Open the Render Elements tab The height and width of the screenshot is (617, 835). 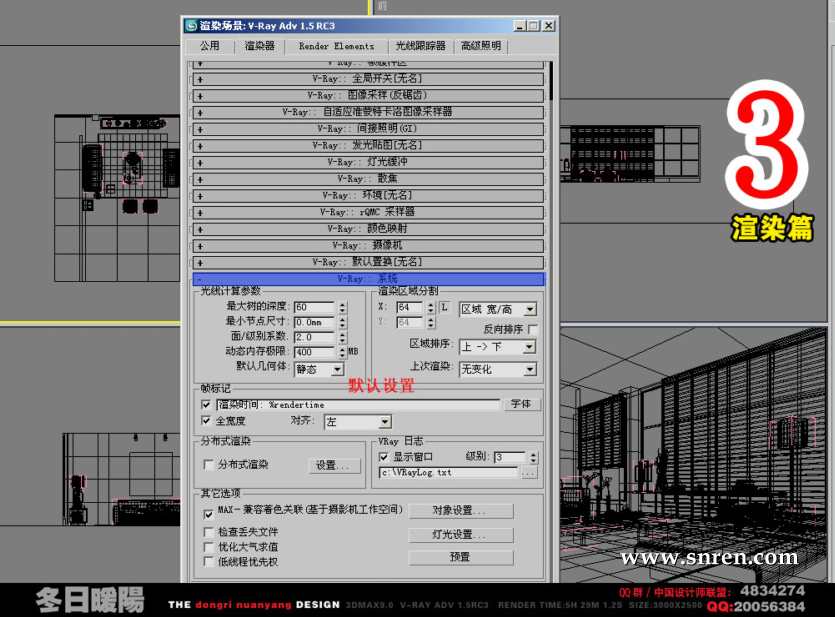point(337,46)
